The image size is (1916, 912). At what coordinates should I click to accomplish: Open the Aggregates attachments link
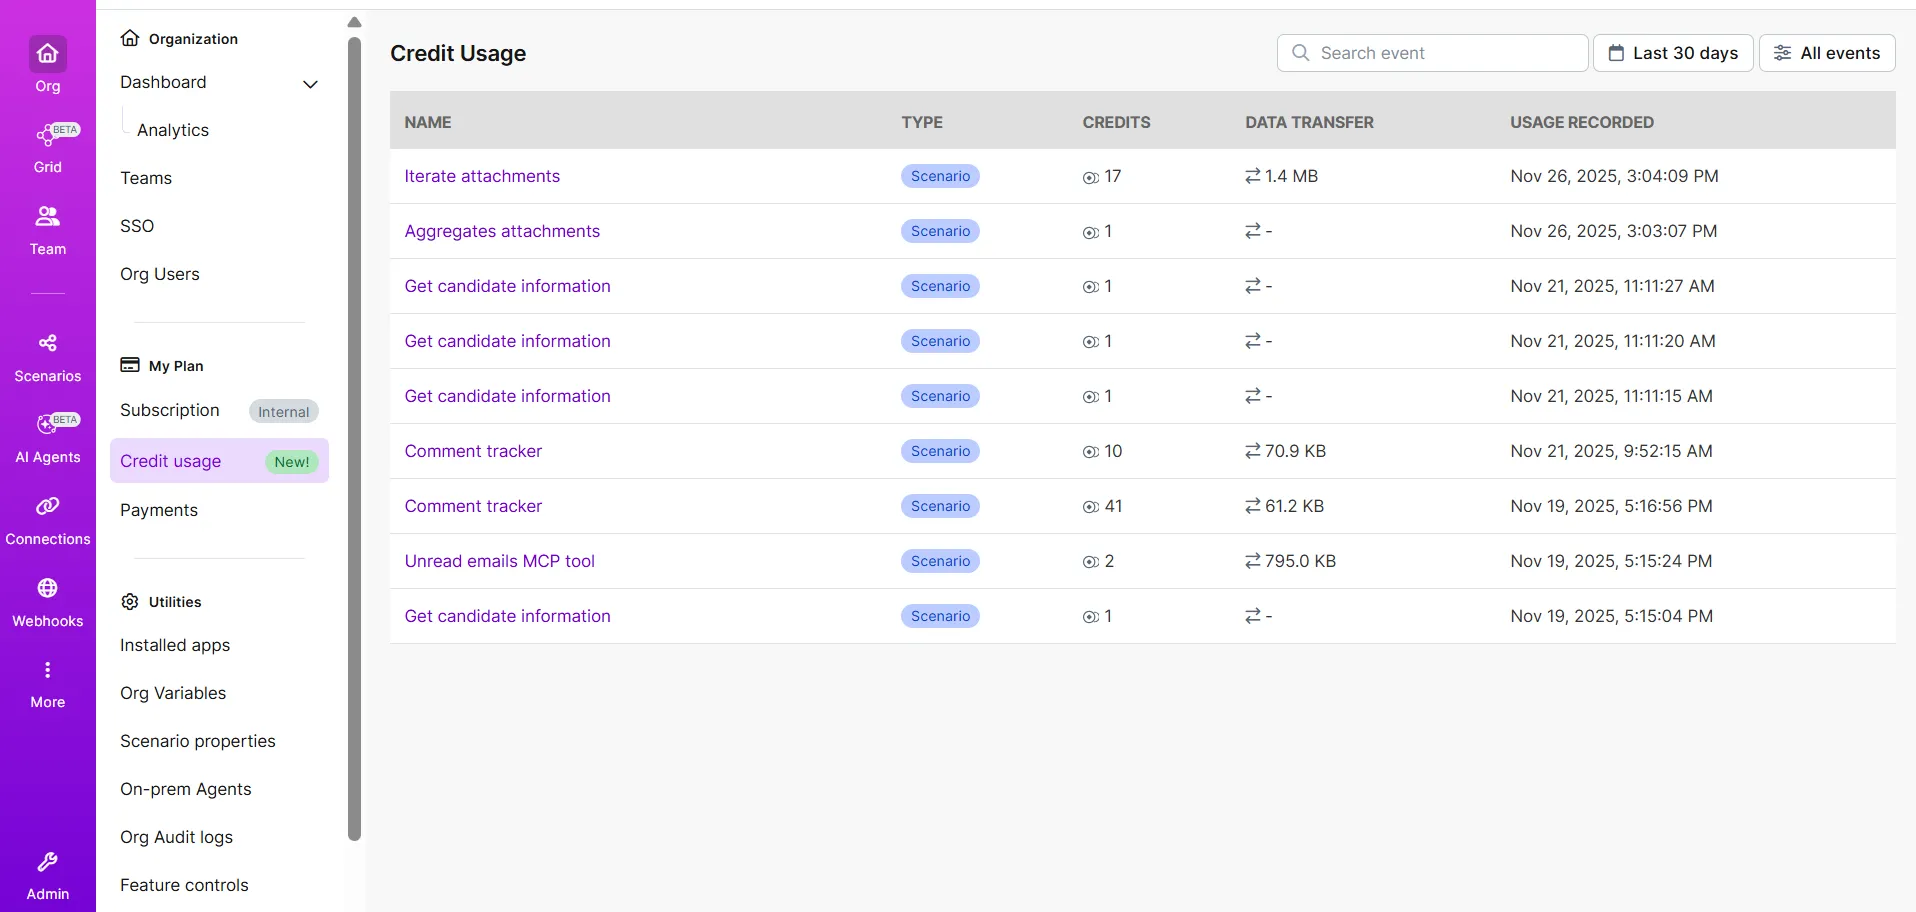[x=502, y=231]
